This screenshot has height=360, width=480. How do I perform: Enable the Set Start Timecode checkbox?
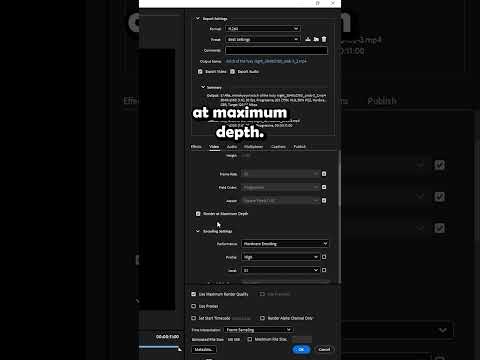(x=194, y=318)
